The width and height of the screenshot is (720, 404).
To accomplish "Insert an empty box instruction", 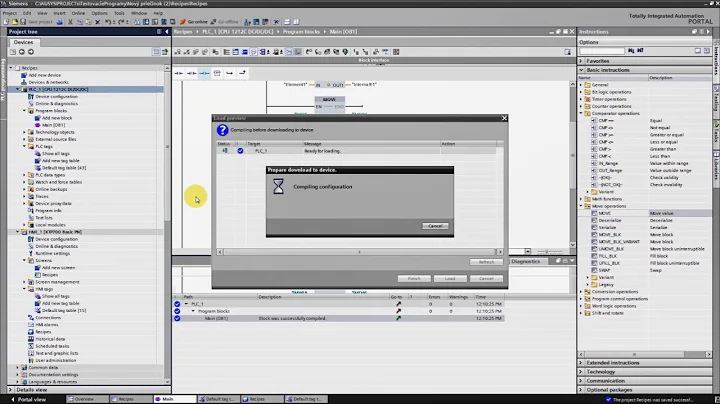I will click(x=217, y=73).
